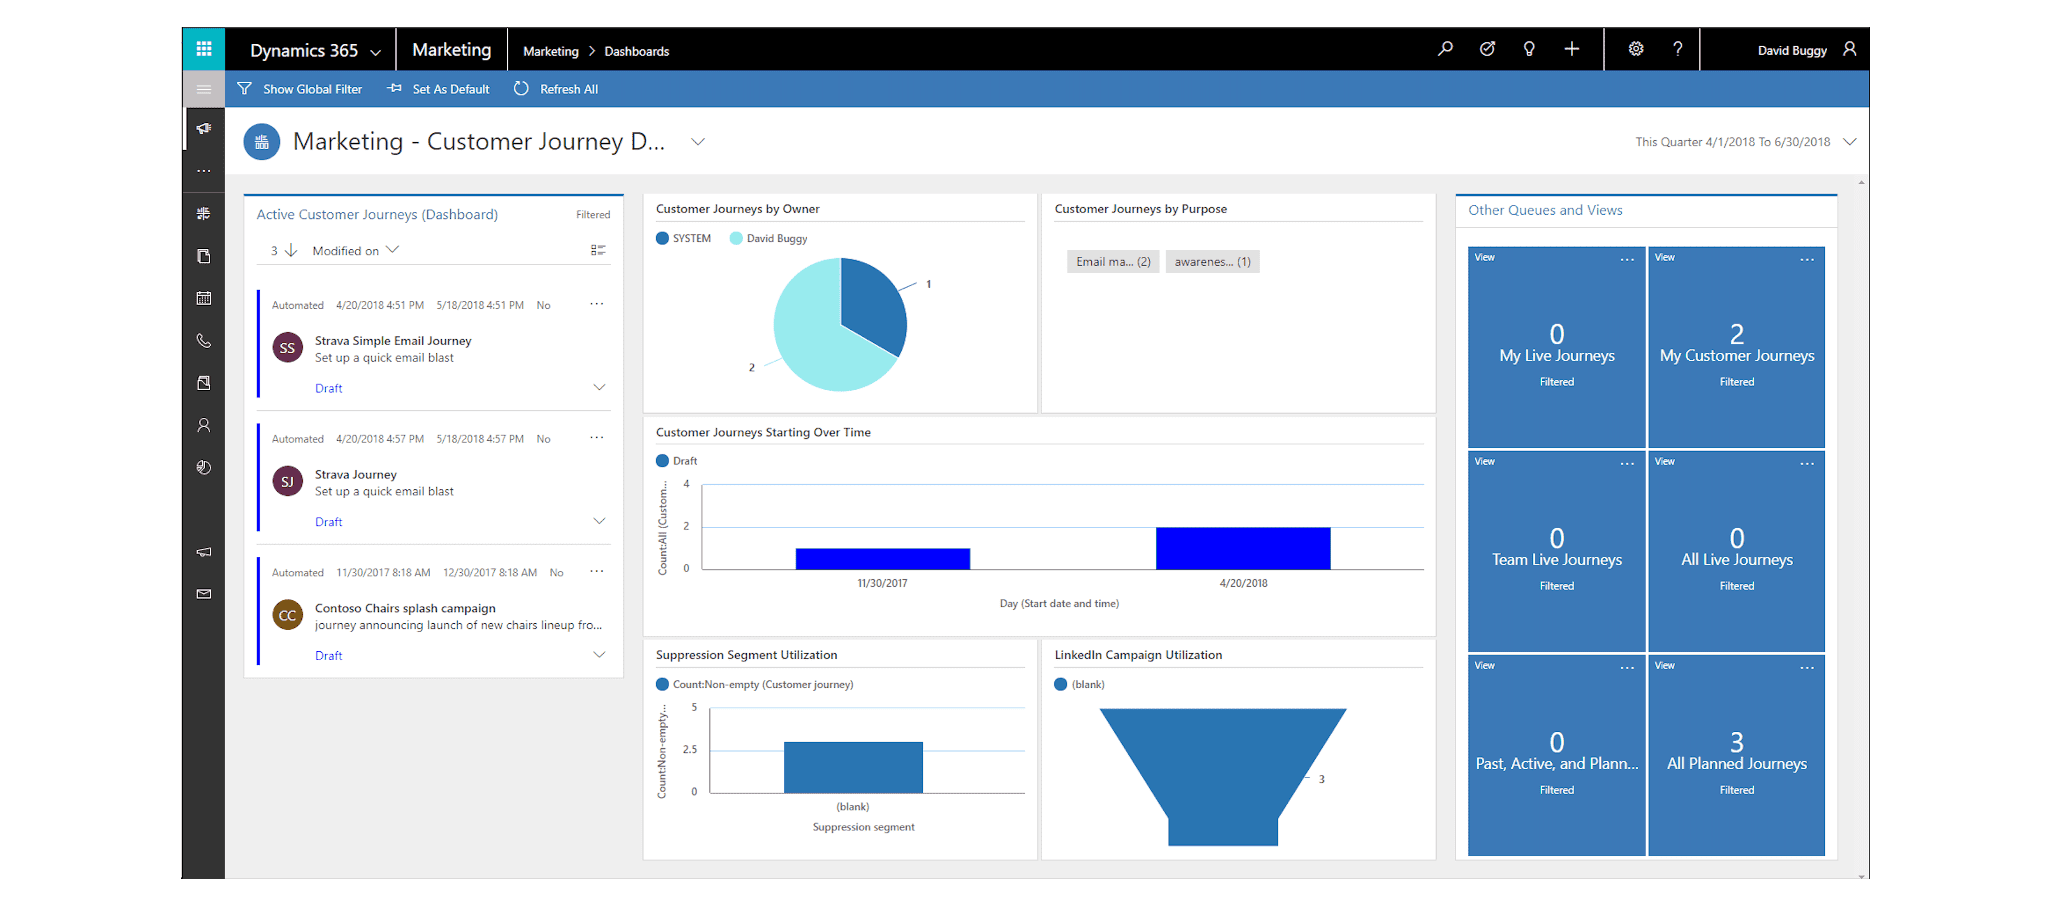The height and width of the screenshot is (907, 2048).
Task: Open the Strava Journey record
Action: point(356,475)
